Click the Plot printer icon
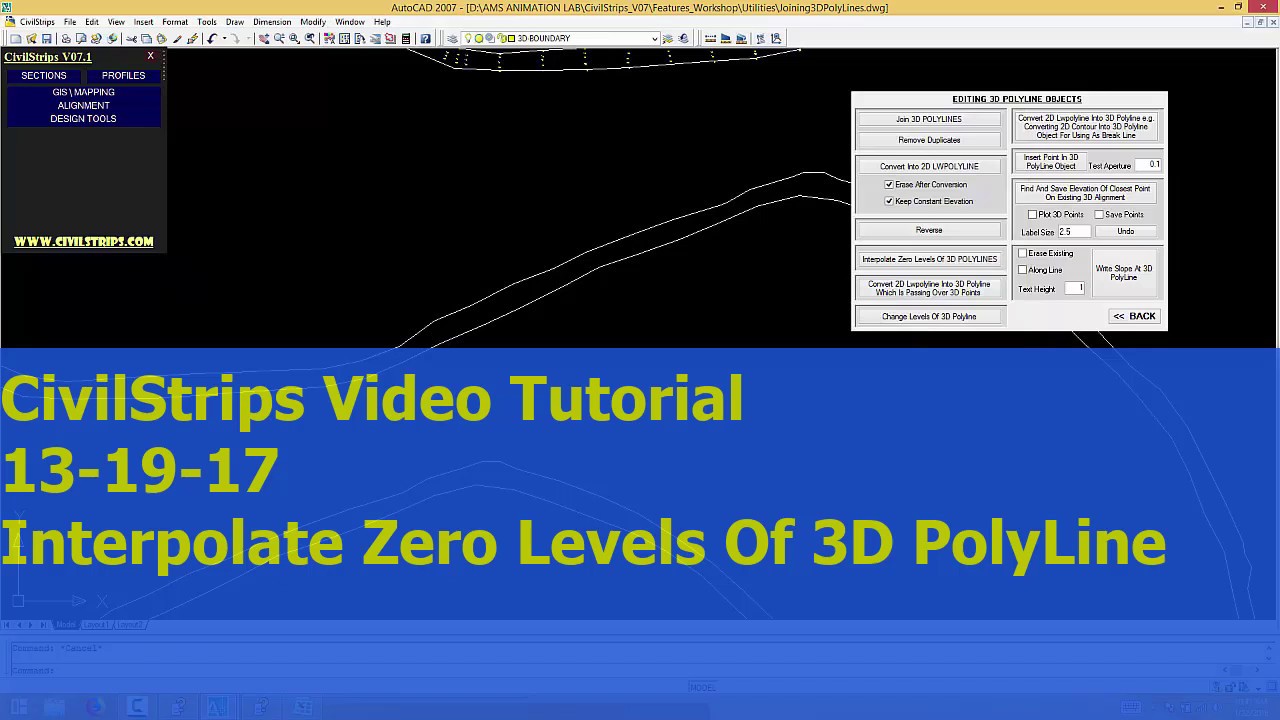1280x720 pixels. pos(66,39)
